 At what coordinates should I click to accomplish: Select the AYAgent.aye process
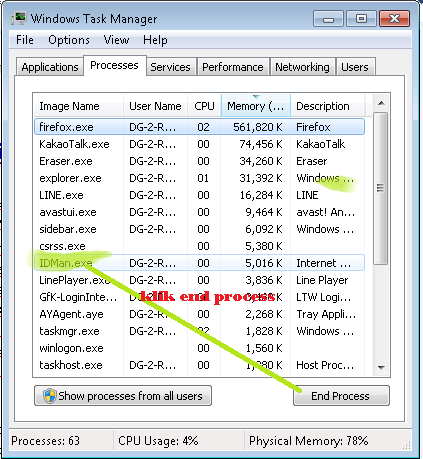pos(199,314)
